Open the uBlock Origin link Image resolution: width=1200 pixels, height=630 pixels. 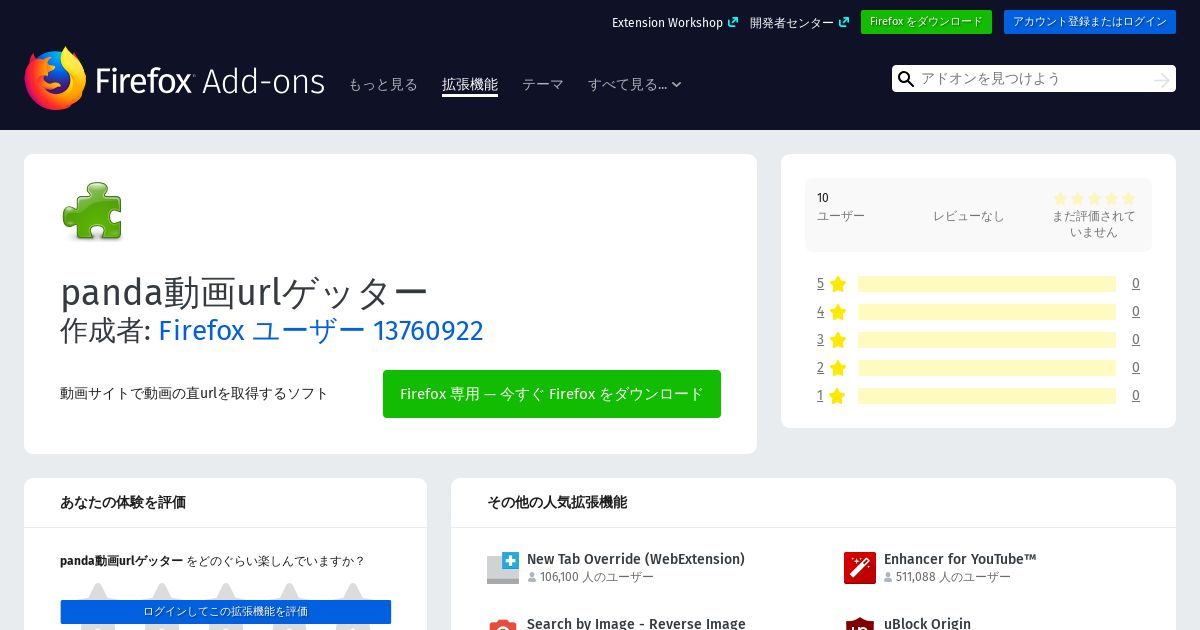pyautogui.click(x=927, y=623)
